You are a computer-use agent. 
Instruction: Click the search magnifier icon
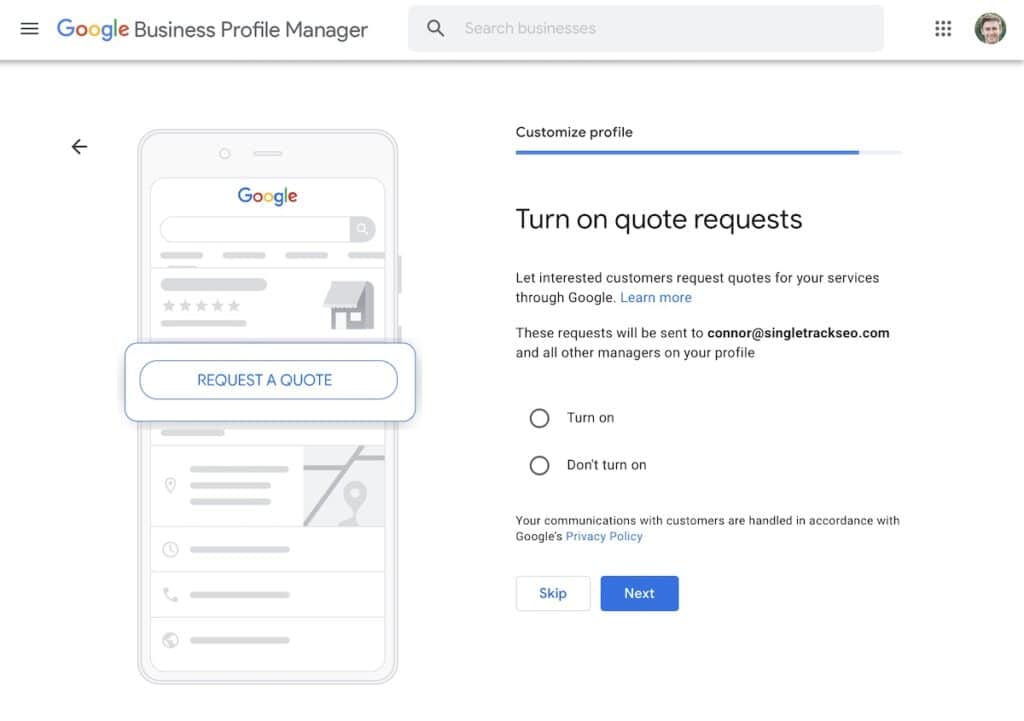(x=435, y=29)
